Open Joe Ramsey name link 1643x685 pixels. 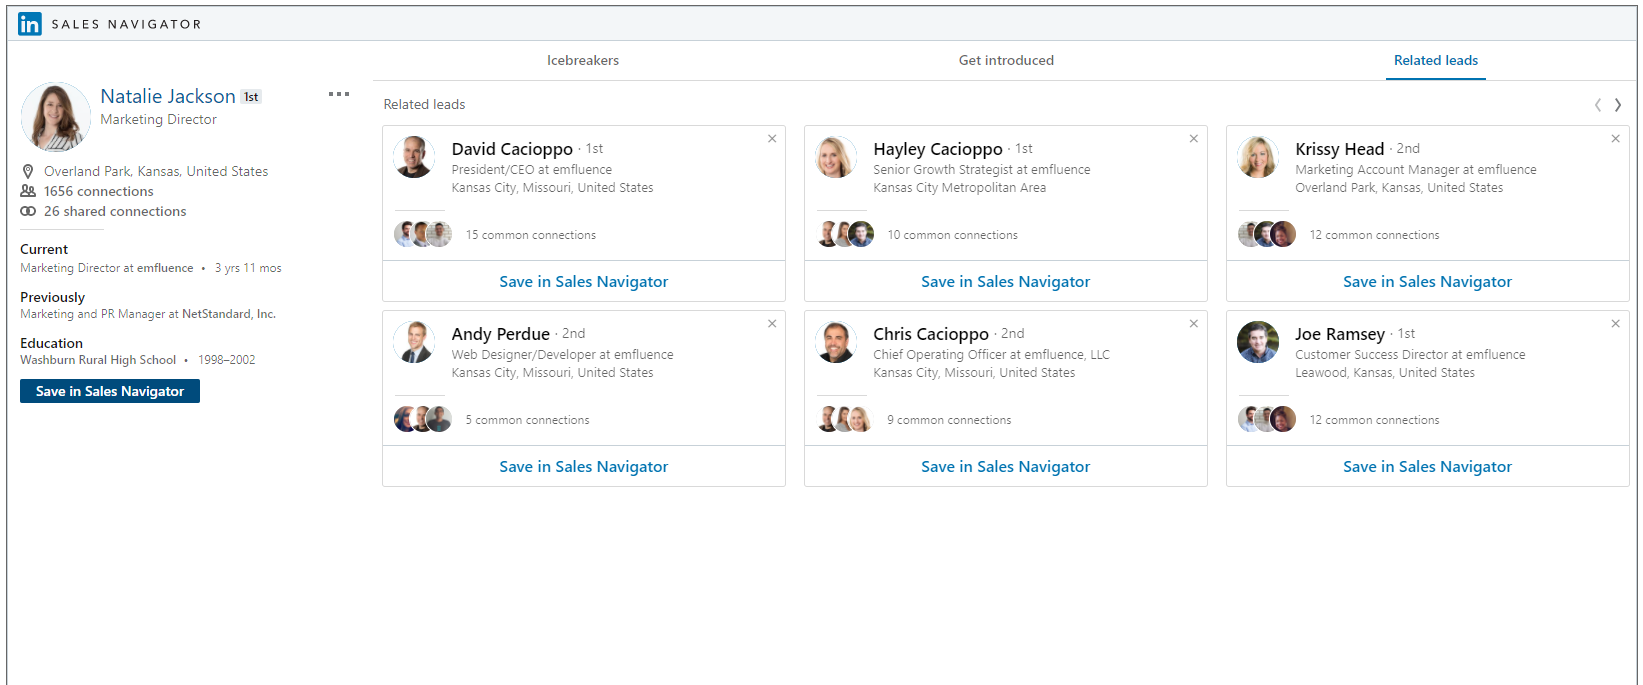pyautogui.click(x=1340, y=334)
